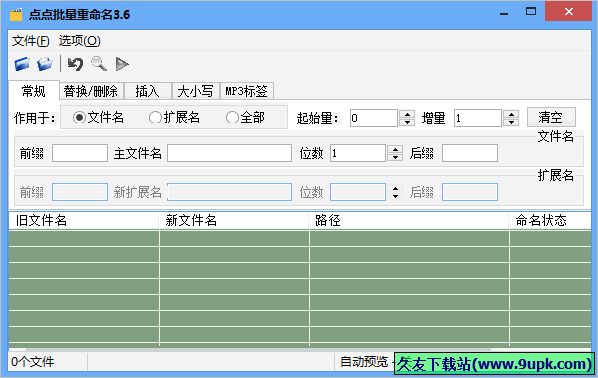Click the 0个文件 status bar text
The width and height of the screenshot is (598, 378).
[x=33, y=362]
